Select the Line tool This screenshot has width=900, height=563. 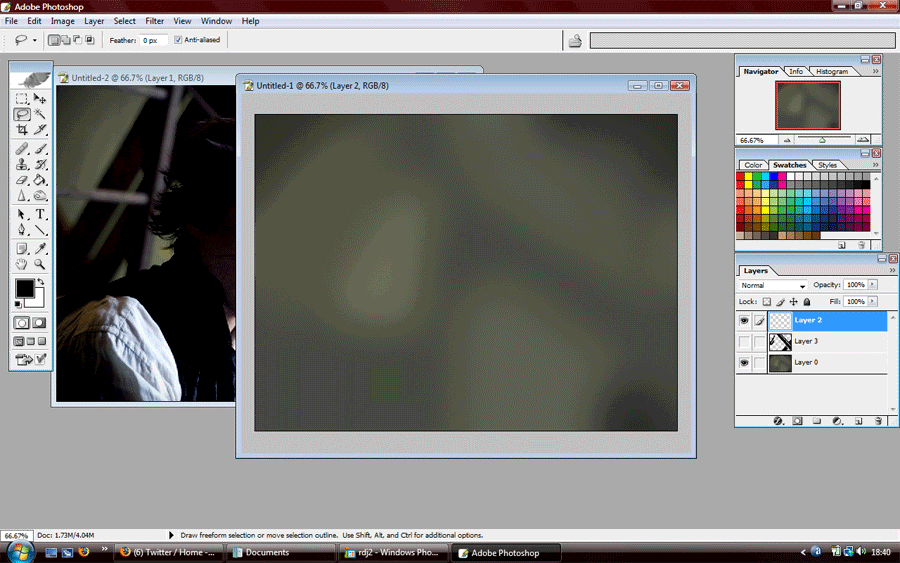[x=40, y=230]
